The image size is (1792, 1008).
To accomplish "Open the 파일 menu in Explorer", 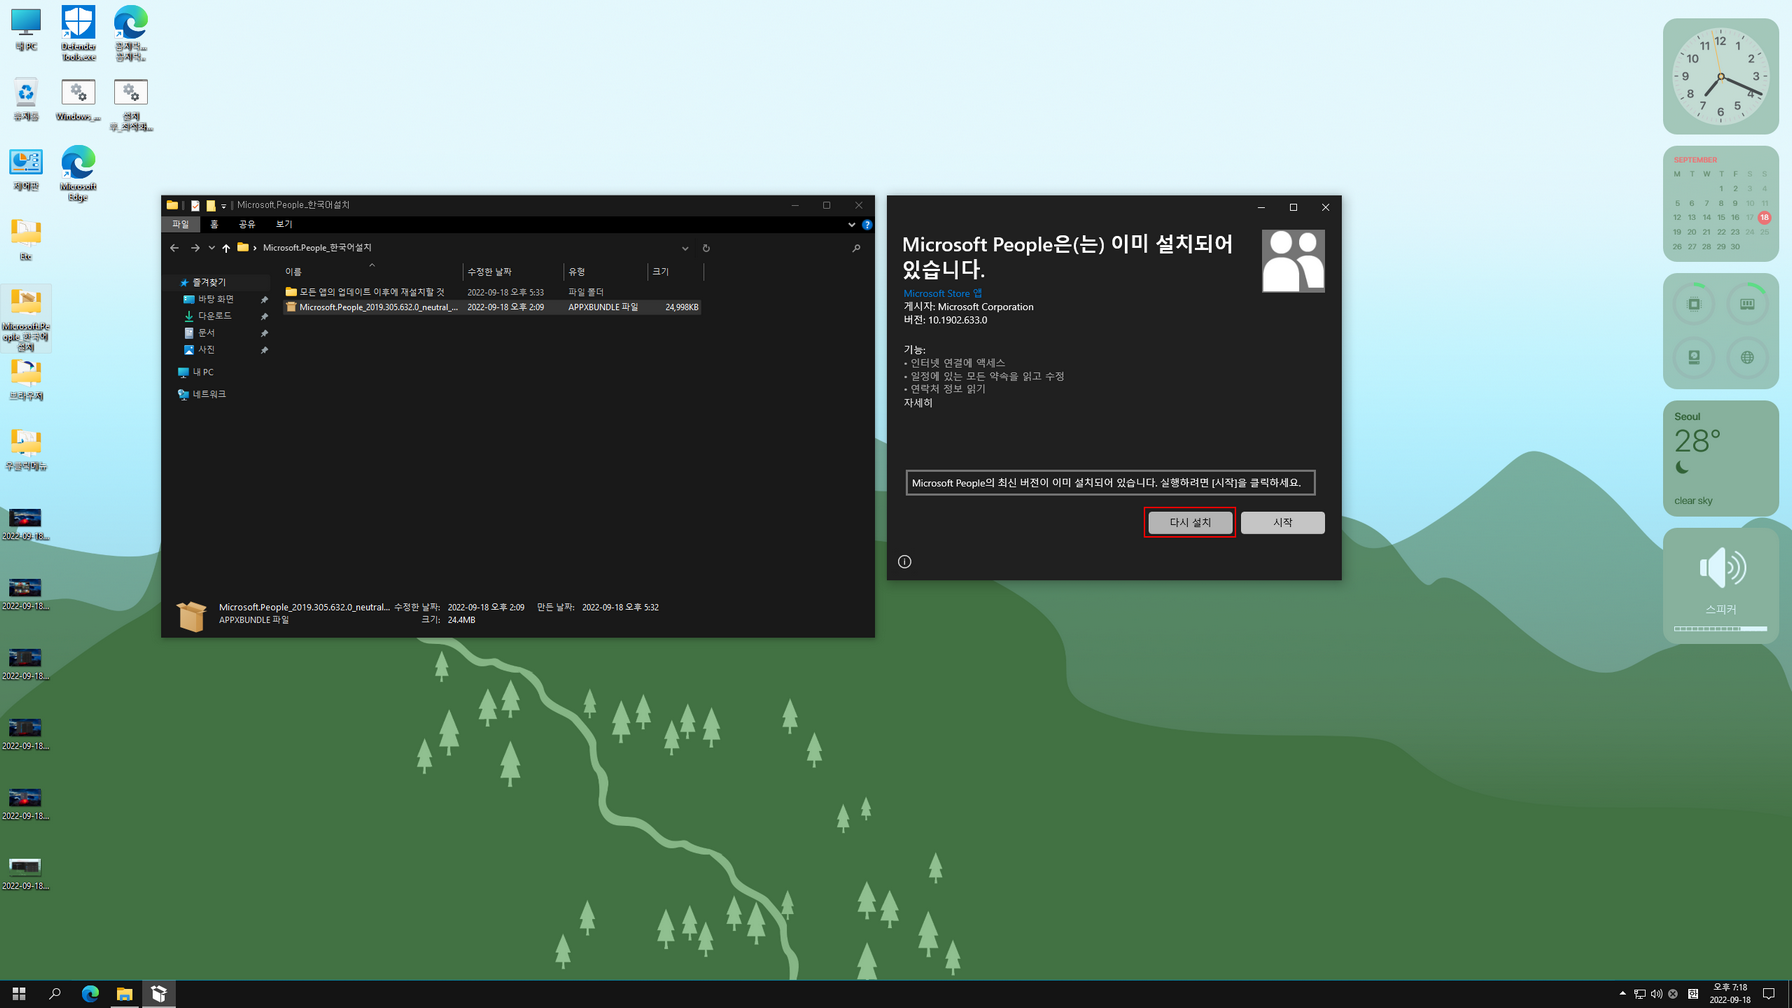I will tap(180, 225).
